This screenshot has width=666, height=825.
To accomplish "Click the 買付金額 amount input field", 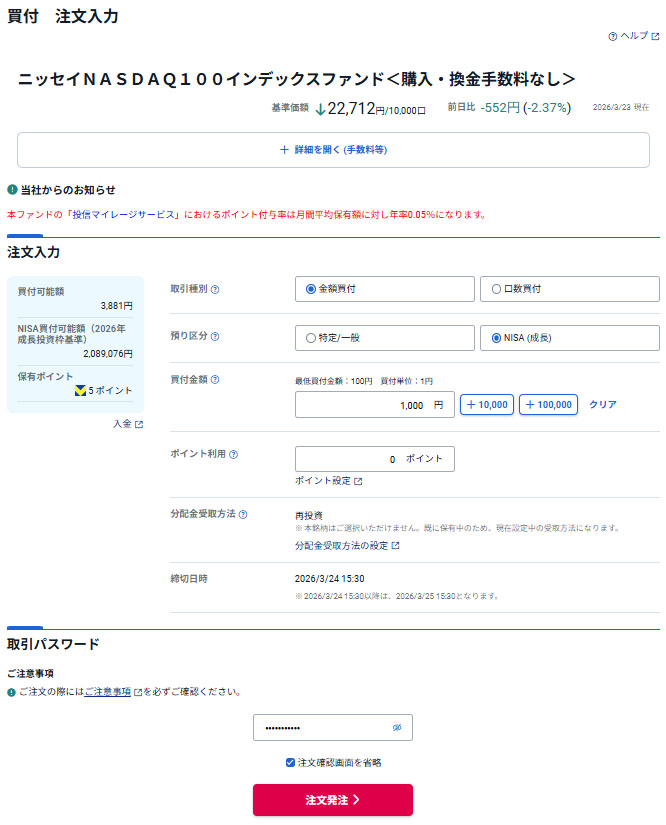I will coord(374,405).
